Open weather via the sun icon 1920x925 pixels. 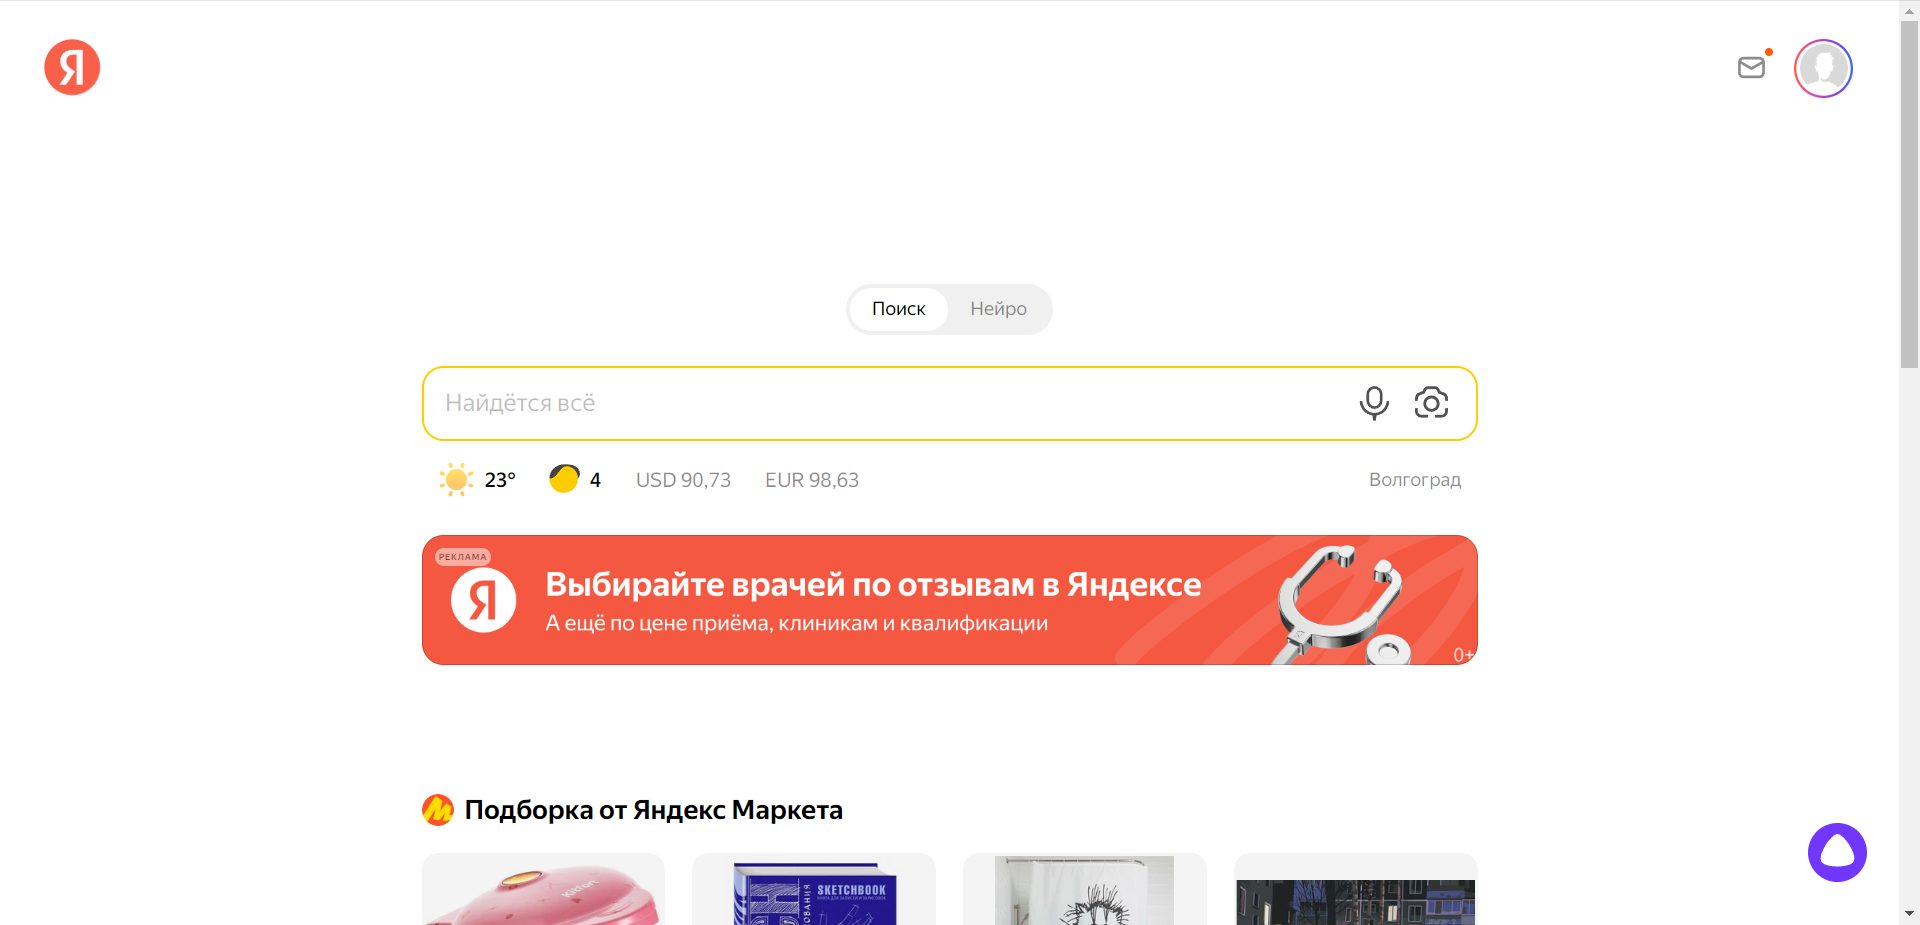tap(455, 479)
